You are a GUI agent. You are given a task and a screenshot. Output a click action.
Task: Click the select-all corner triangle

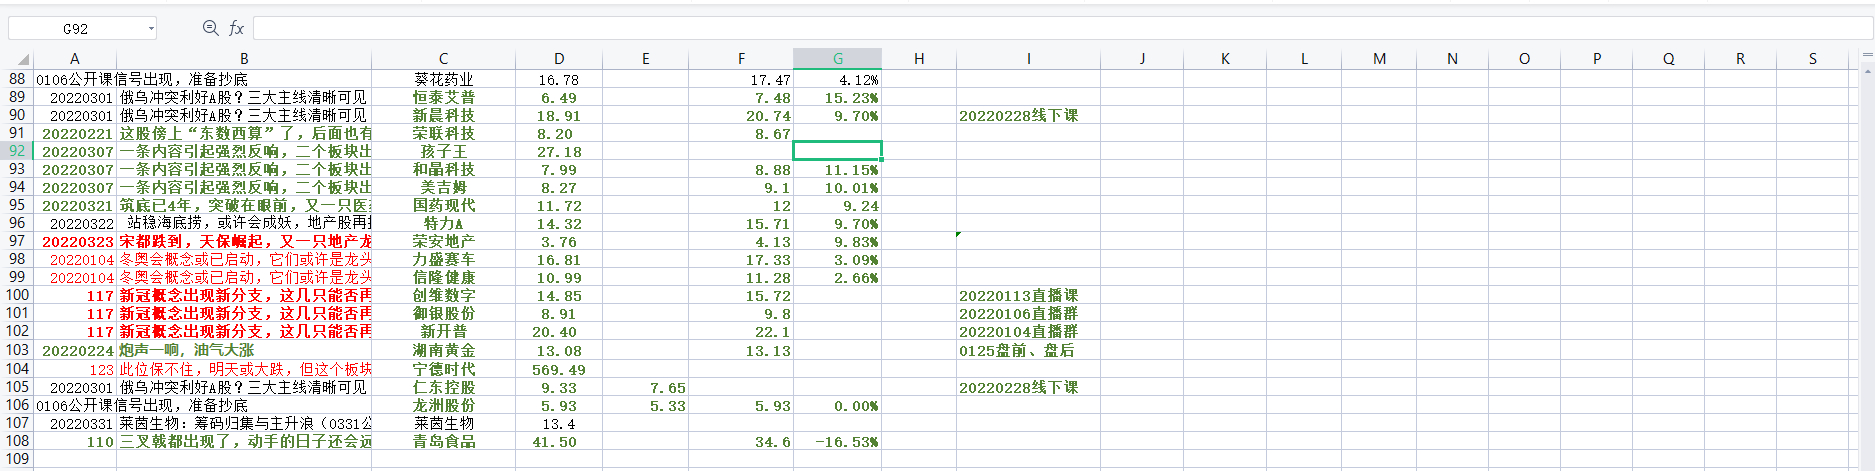click(23, 59)
